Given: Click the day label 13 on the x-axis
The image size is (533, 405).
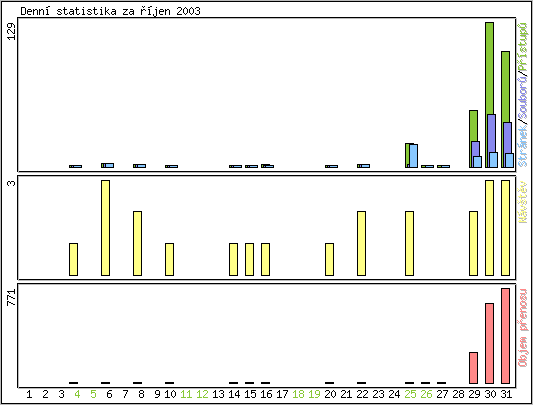Looking at the screenshot, I should [218, 394].
